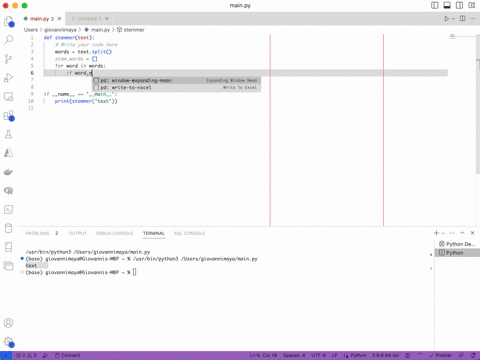Viewport: 480px width, 360px height.
Task: Click the stemmer breadcrumb symbol
Action: (x=134, y=30)
